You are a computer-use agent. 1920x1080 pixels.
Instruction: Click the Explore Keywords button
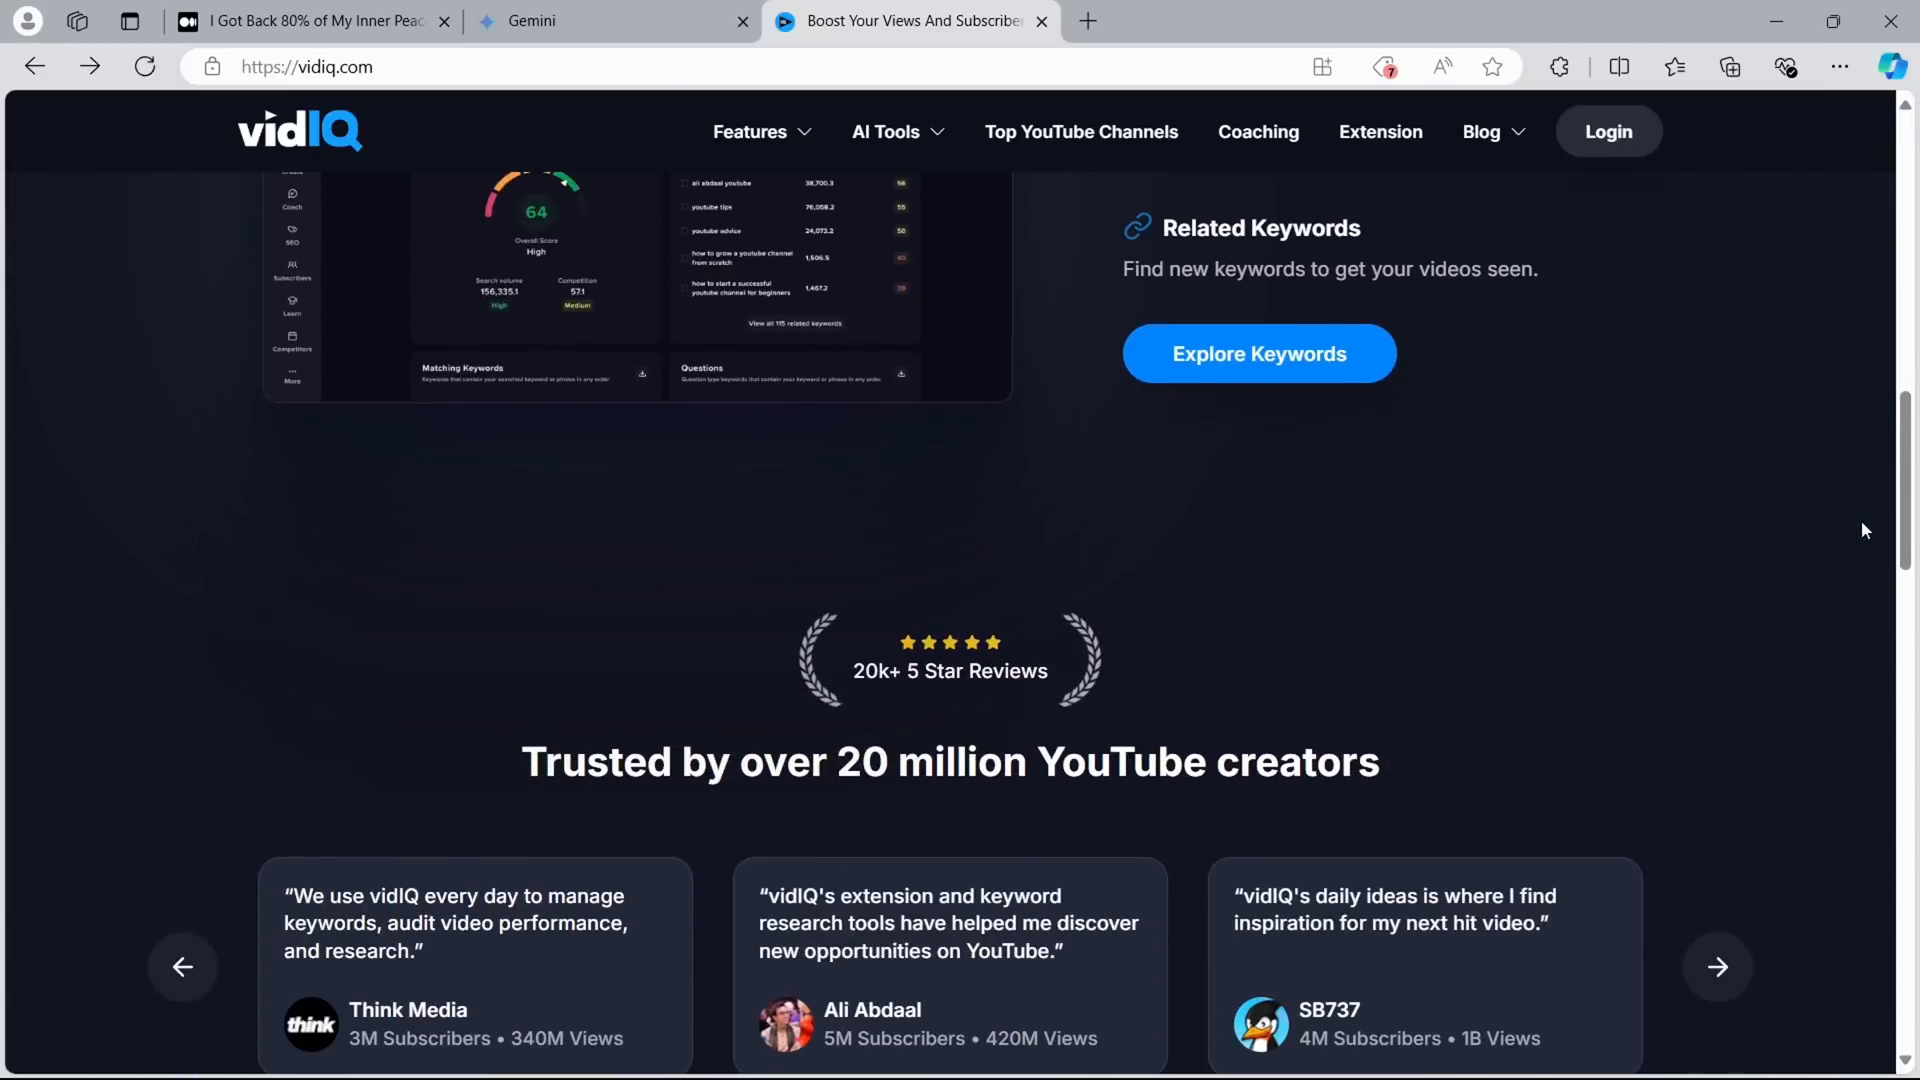[x=1259, y=353]
